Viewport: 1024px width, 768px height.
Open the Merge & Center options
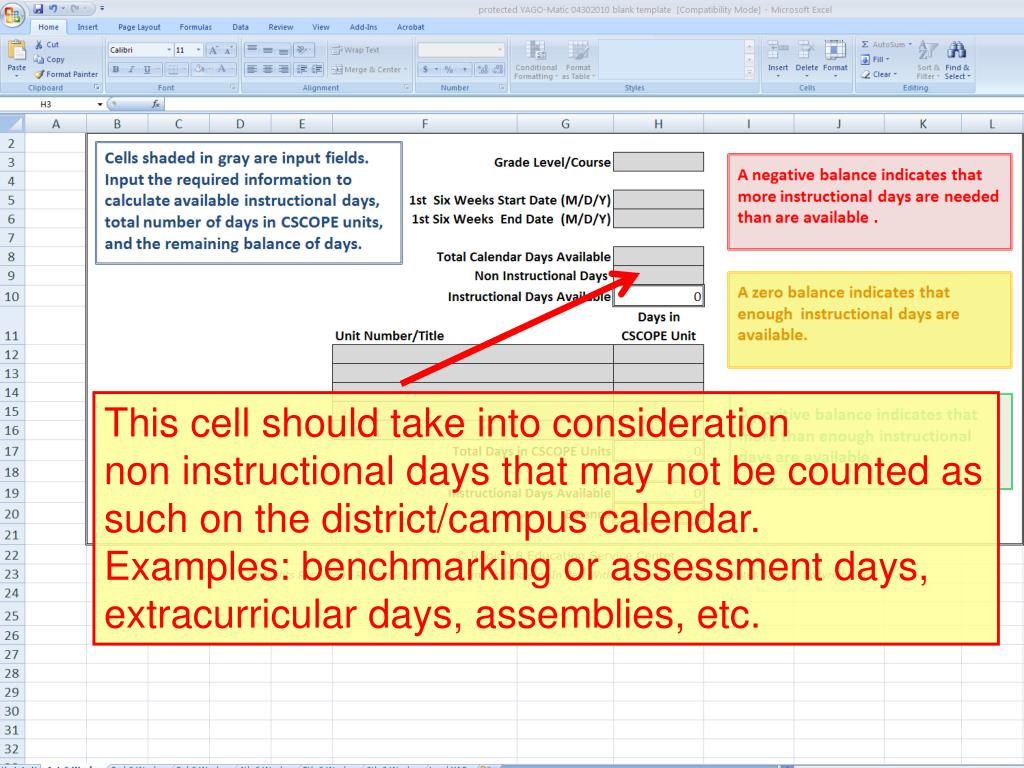coord(405,69)
